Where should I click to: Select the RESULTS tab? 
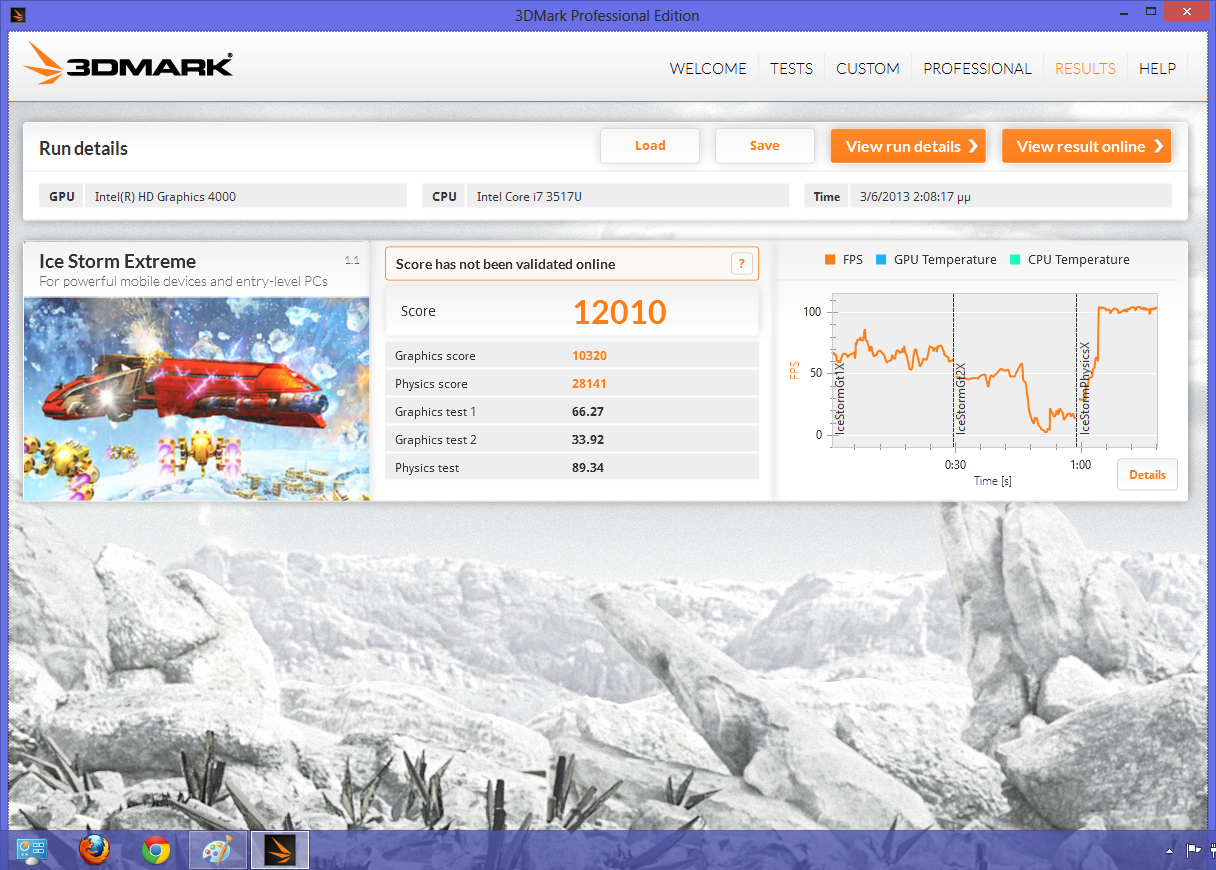(x=1085, y=68)
